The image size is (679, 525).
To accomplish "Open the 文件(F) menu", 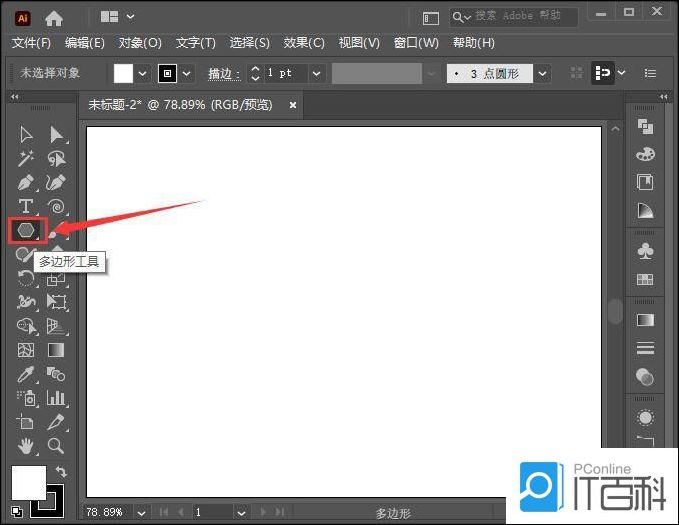I will coord(31,43).
